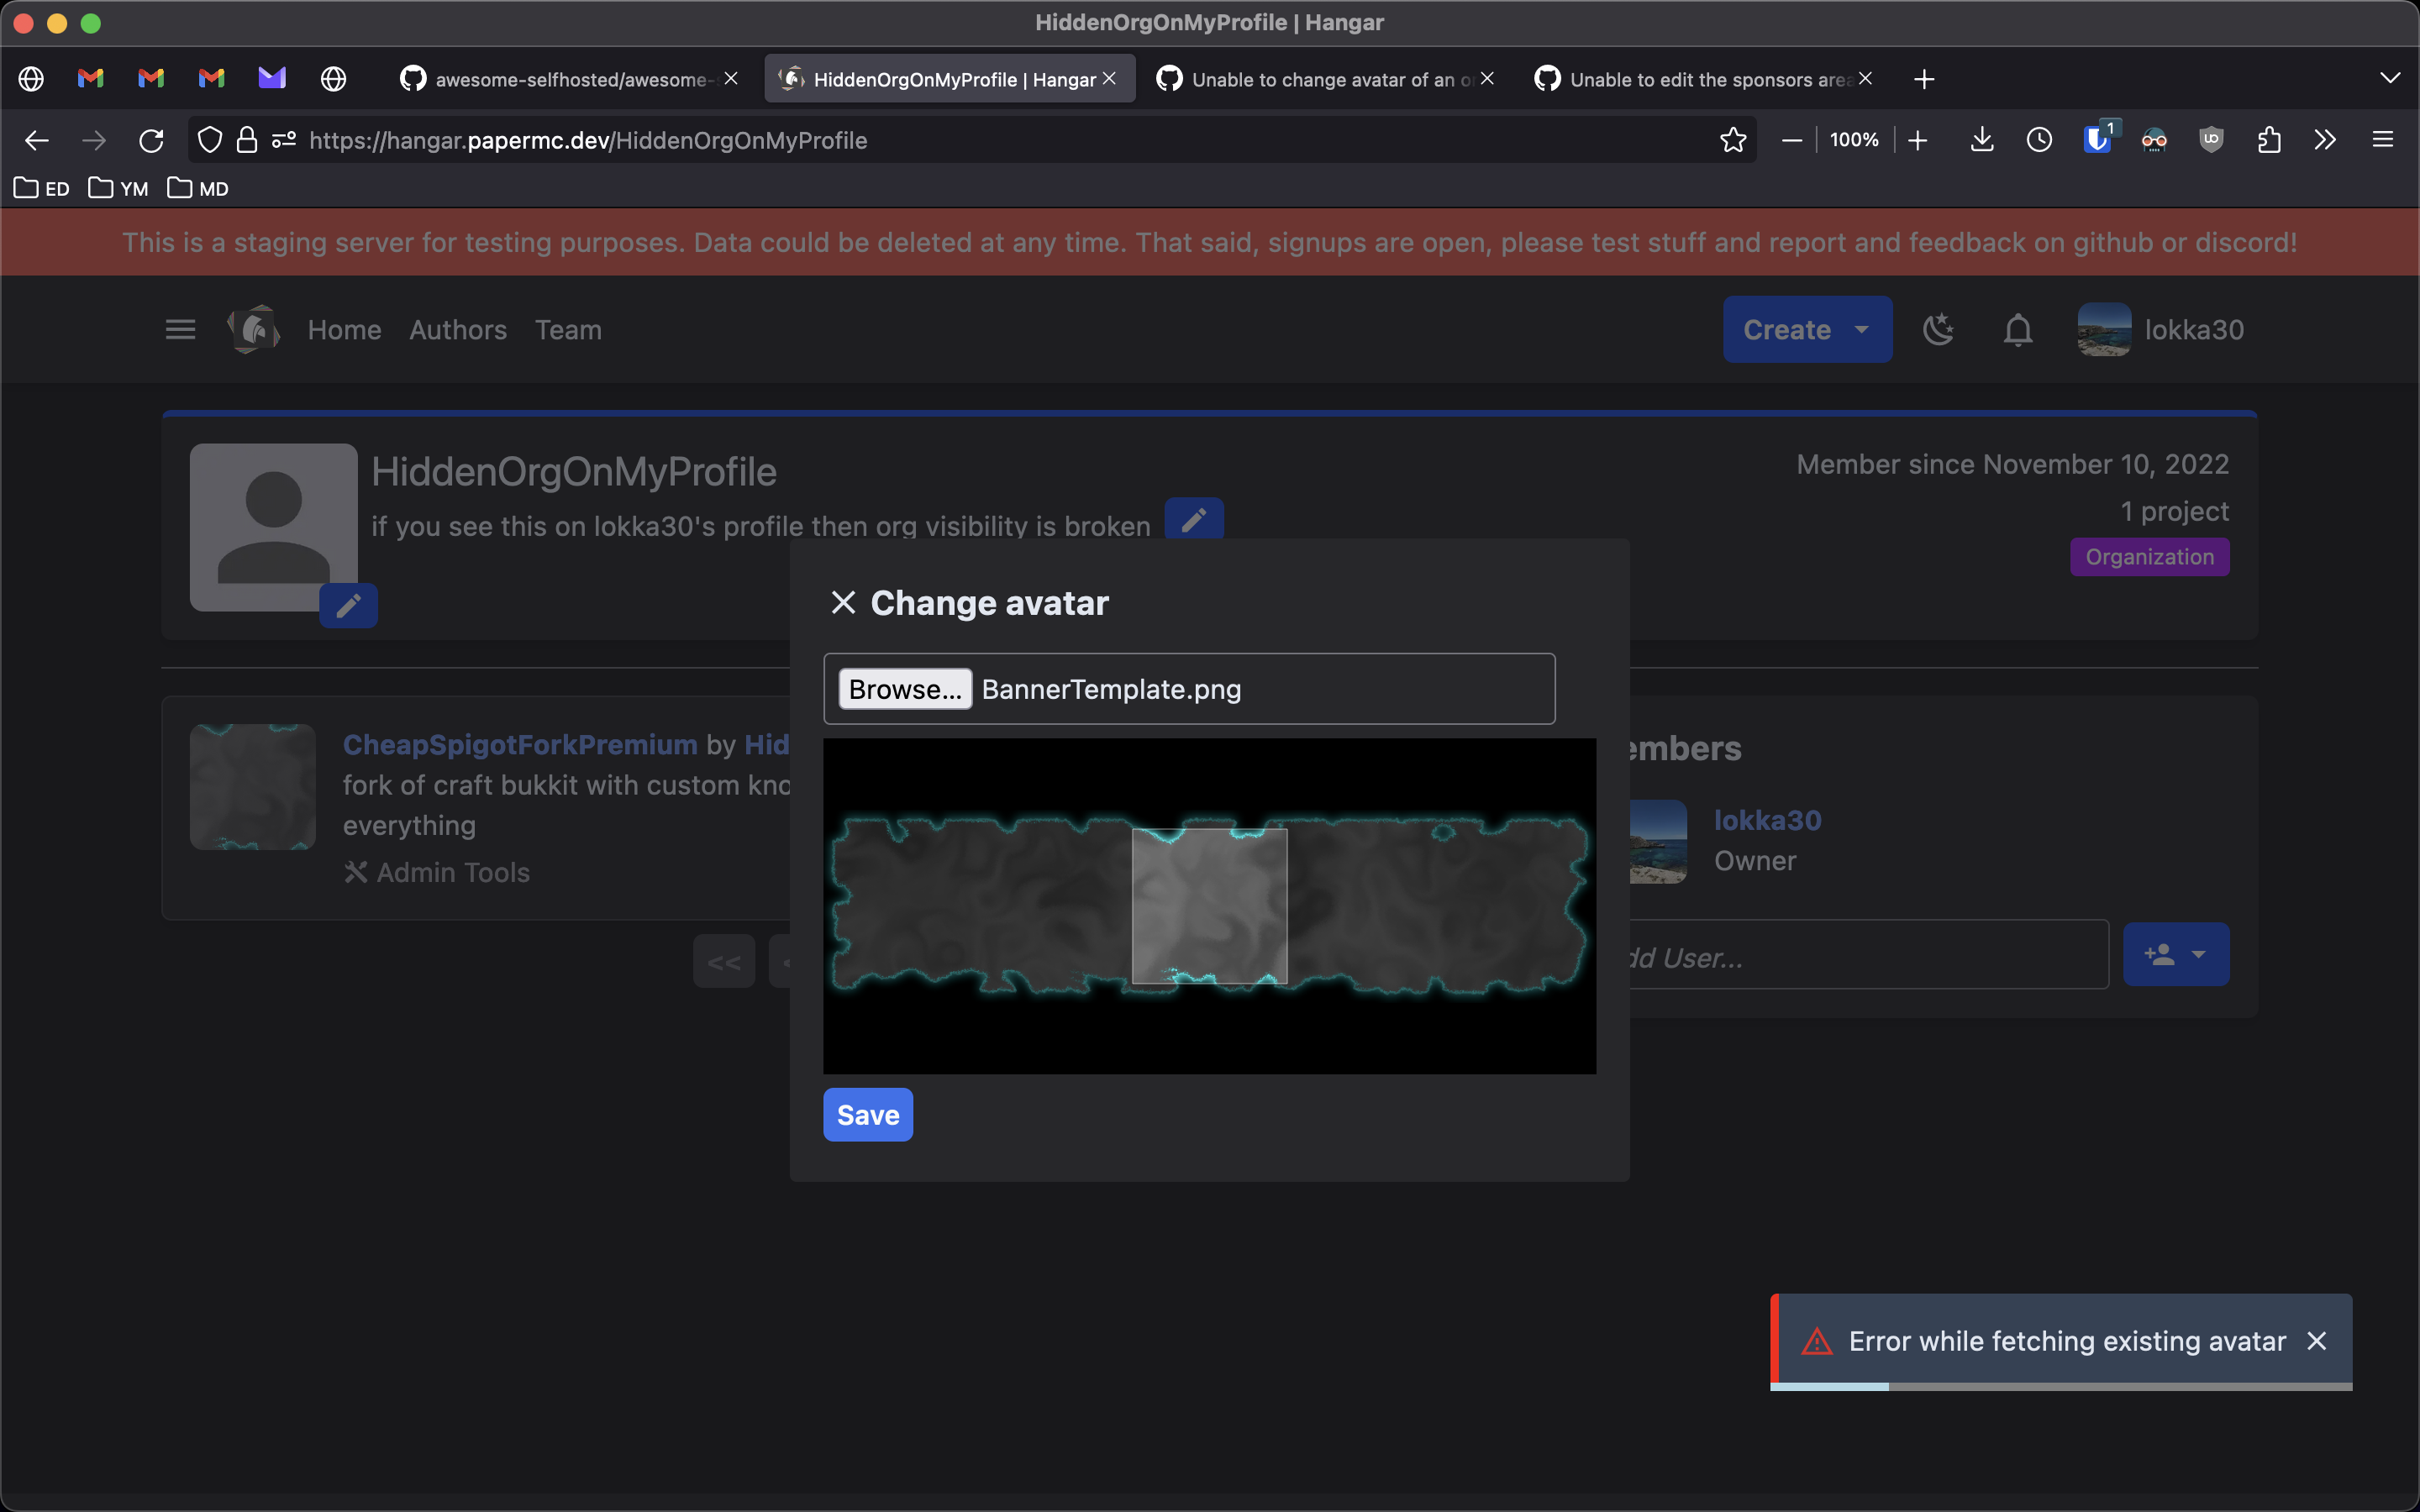Toggle tracking protection via the shield icon
2420x1512 pixels.
point(209,140)
